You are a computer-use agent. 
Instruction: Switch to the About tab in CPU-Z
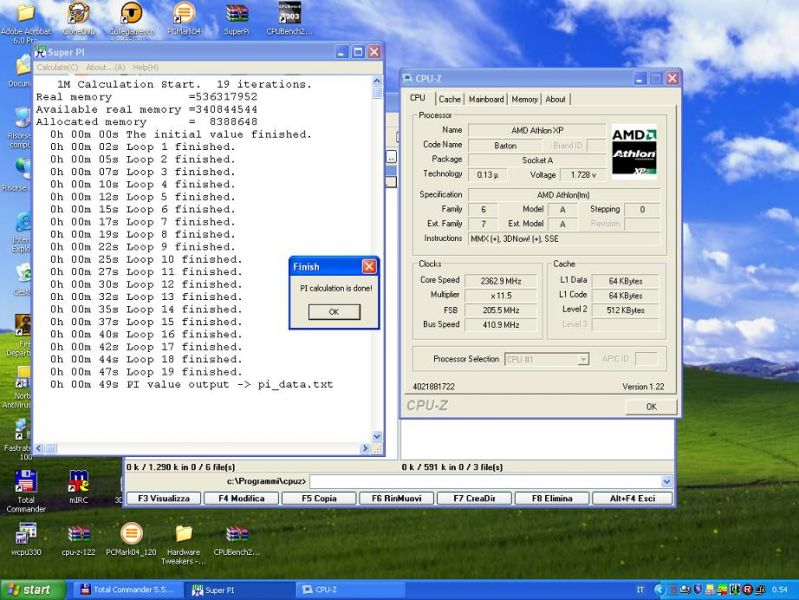pos(555,99)
